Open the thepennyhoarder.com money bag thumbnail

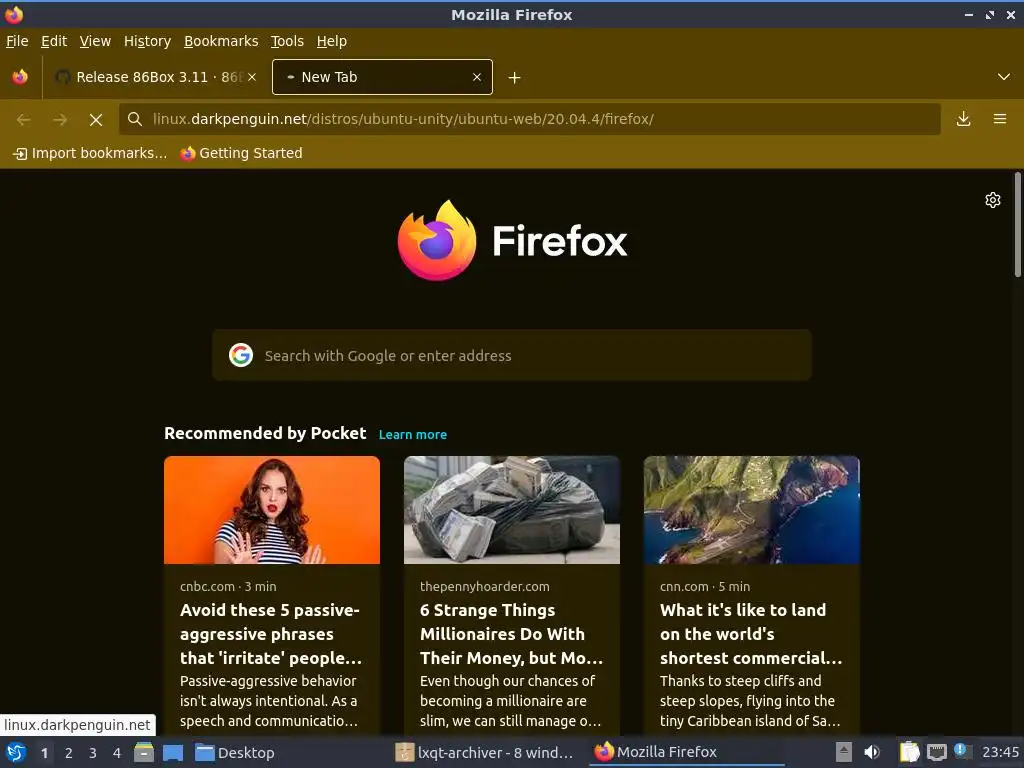(x=512, y=510)
